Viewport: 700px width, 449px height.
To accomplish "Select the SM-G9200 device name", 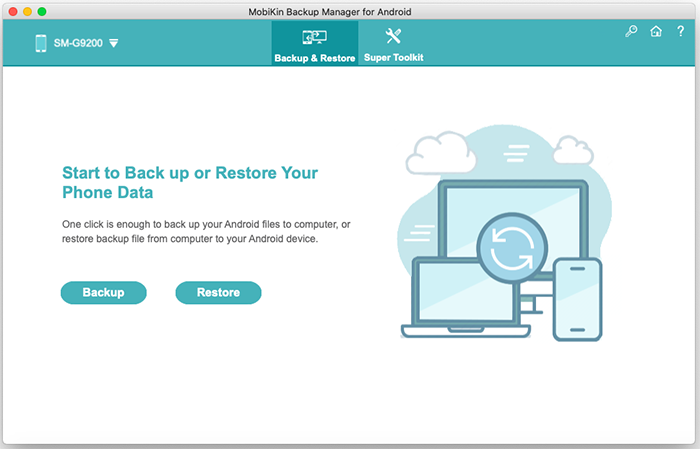I will pos(78,43).
